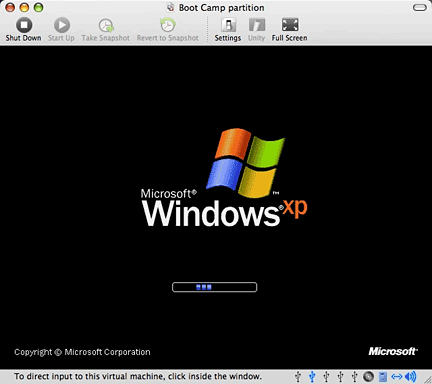Click the CD/DVD drive status icon
432x384 pixels.
click(x=368, y=377)
